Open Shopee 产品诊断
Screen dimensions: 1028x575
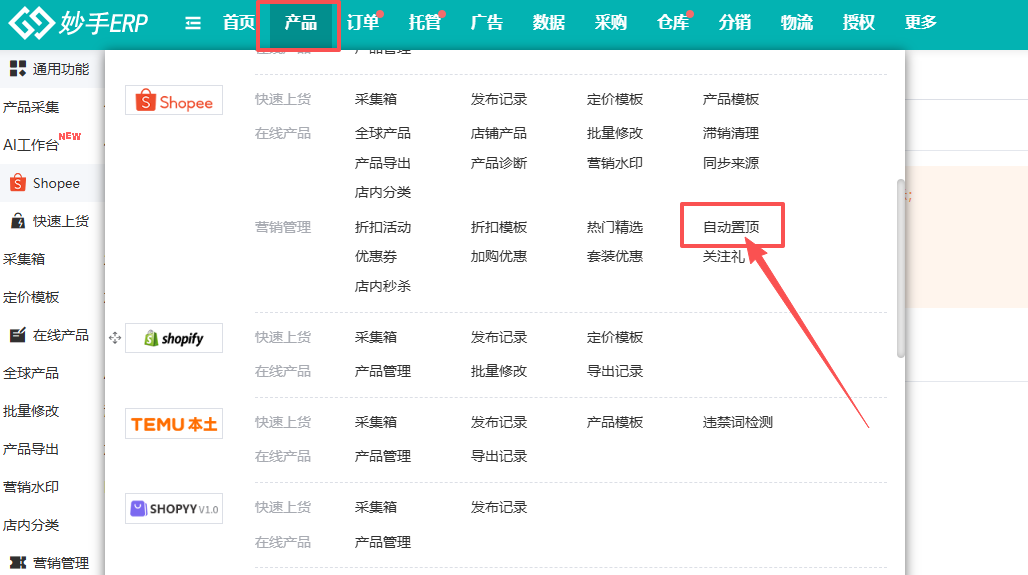pos(499,163)
